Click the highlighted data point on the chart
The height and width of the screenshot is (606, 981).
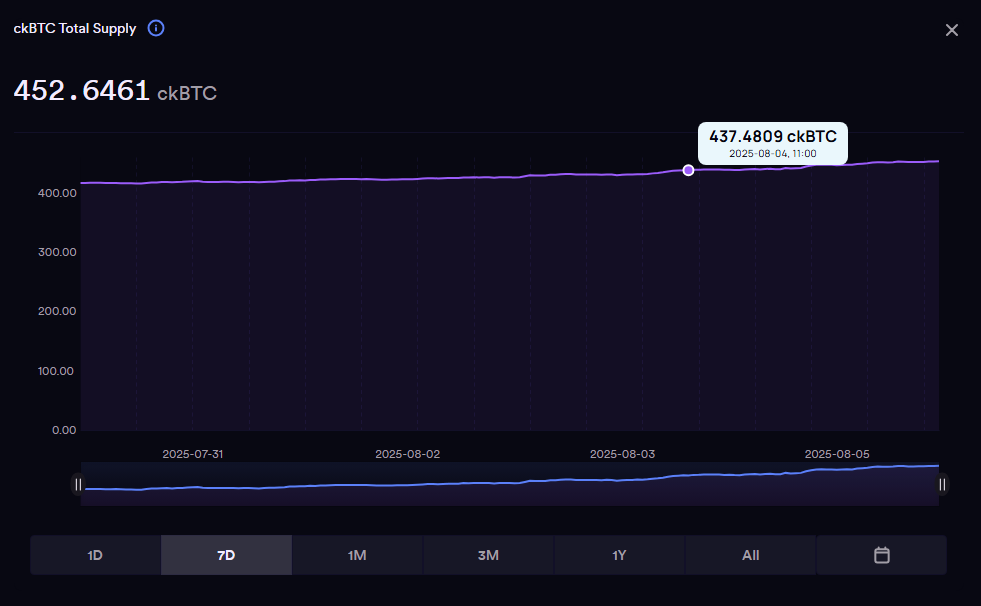pos(688,170)
